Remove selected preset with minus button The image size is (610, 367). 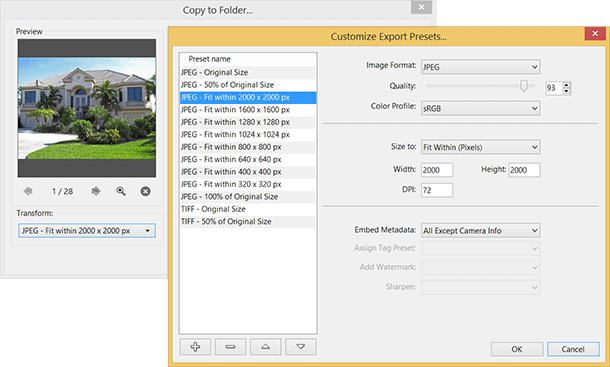[230, 347]
